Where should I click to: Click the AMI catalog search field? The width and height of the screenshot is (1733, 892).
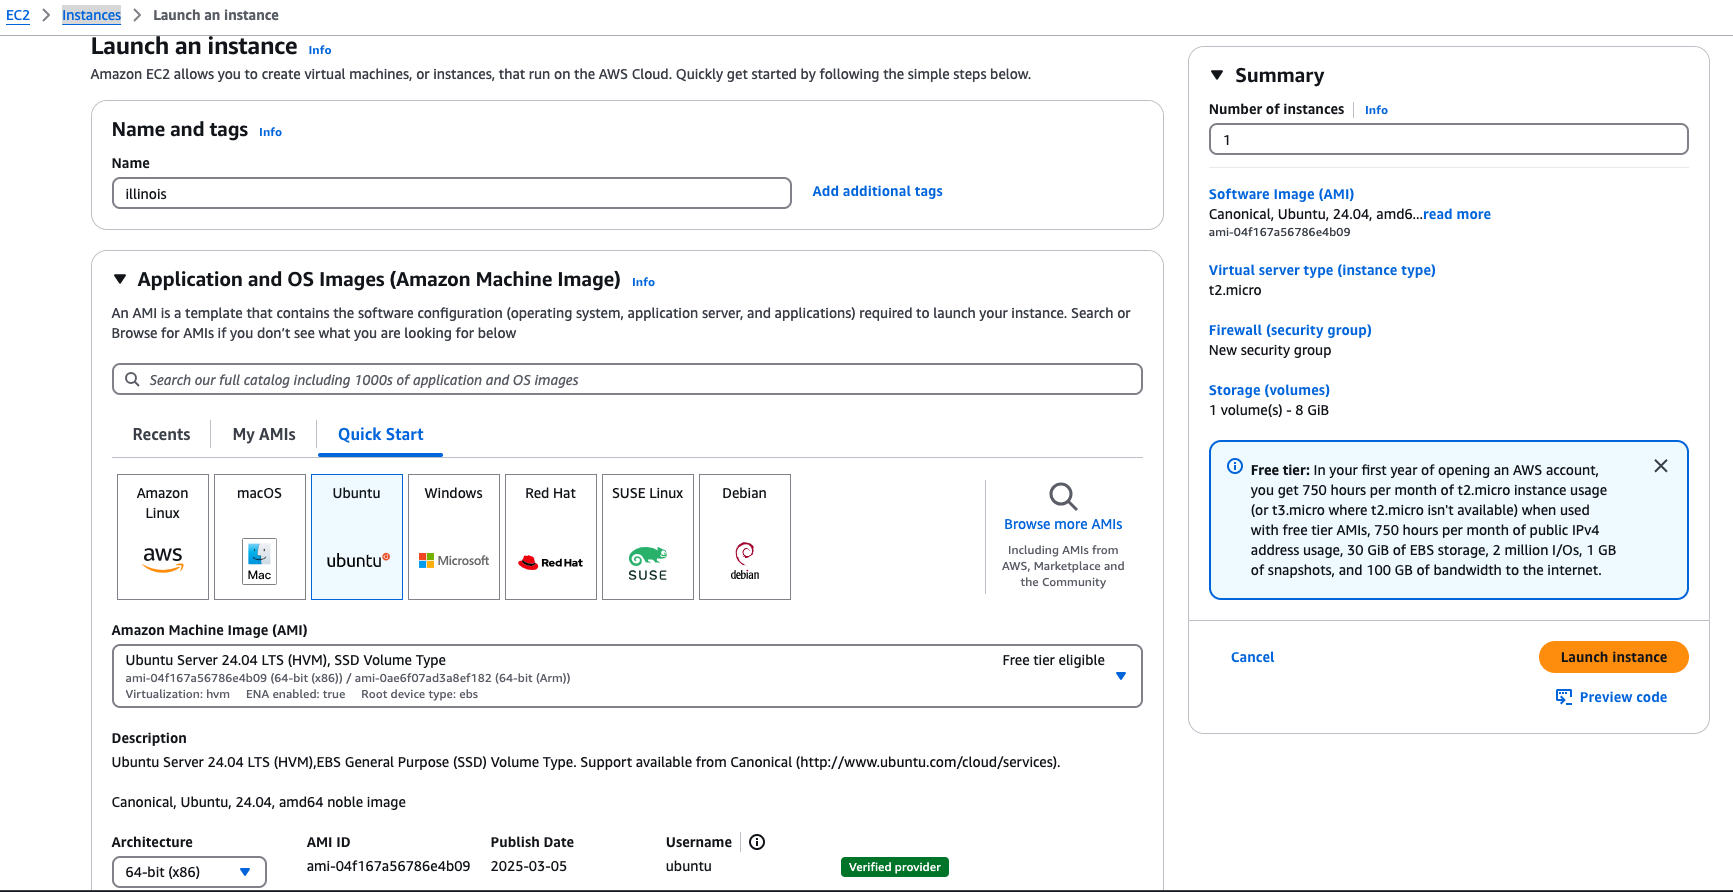627,379
